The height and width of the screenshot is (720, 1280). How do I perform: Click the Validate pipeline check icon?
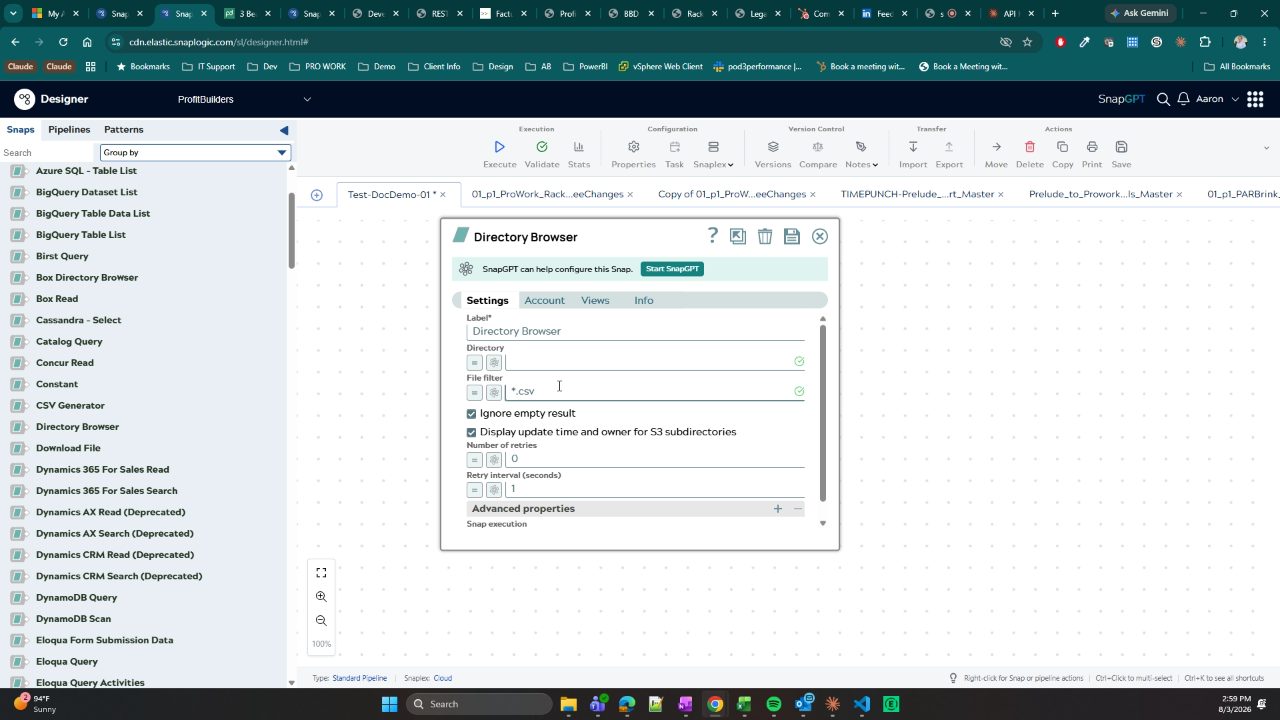(x=542, y=147)
